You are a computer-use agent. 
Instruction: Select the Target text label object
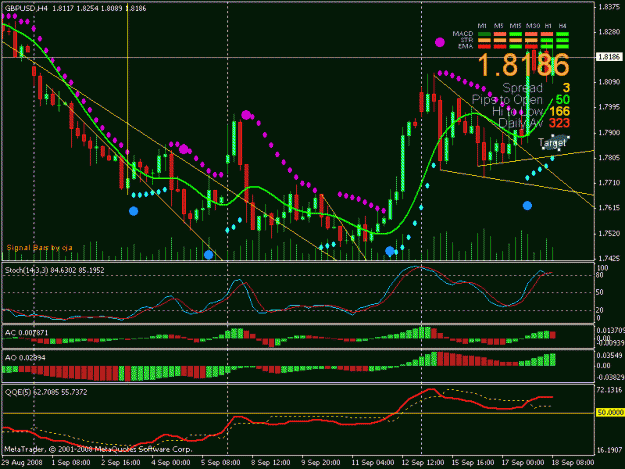click(552, 143)
